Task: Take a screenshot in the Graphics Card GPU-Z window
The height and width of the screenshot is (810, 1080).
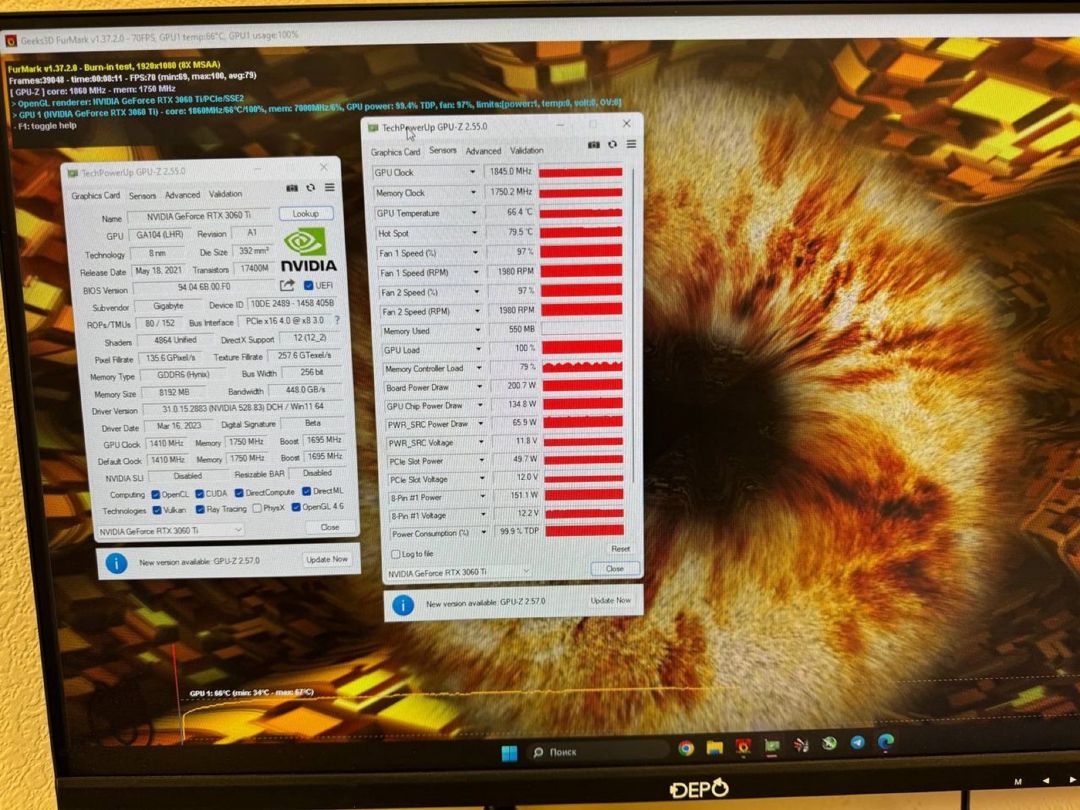Action: (x=292, y=188)
